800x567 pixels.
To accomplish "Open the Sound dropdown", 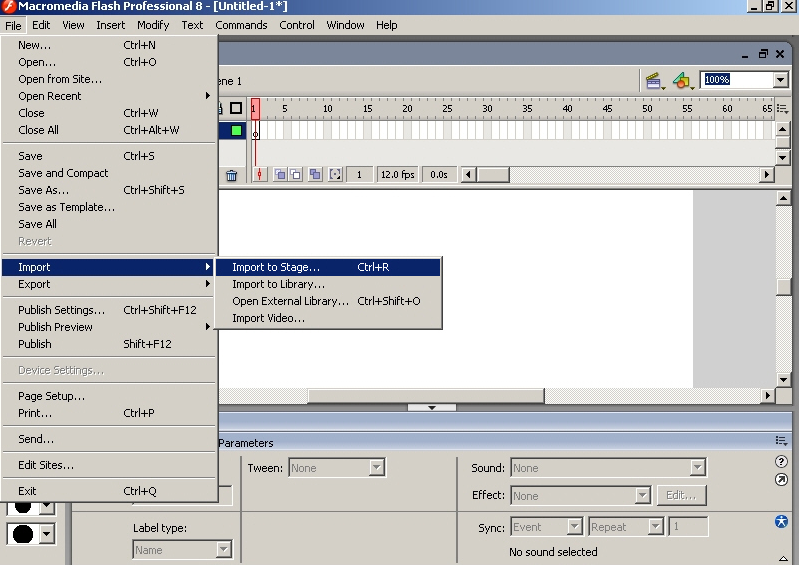I will (x=697, y=467).
